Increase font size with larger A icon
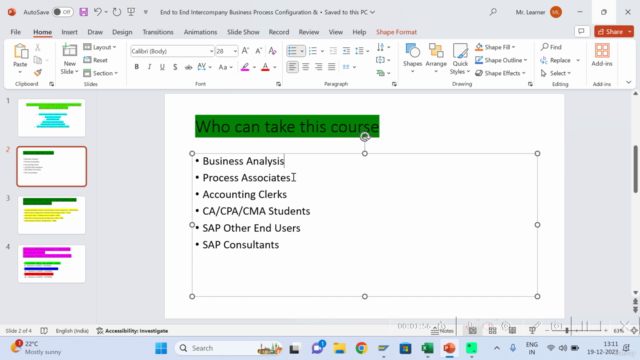The image size is (640, 360). pos(245,51)
